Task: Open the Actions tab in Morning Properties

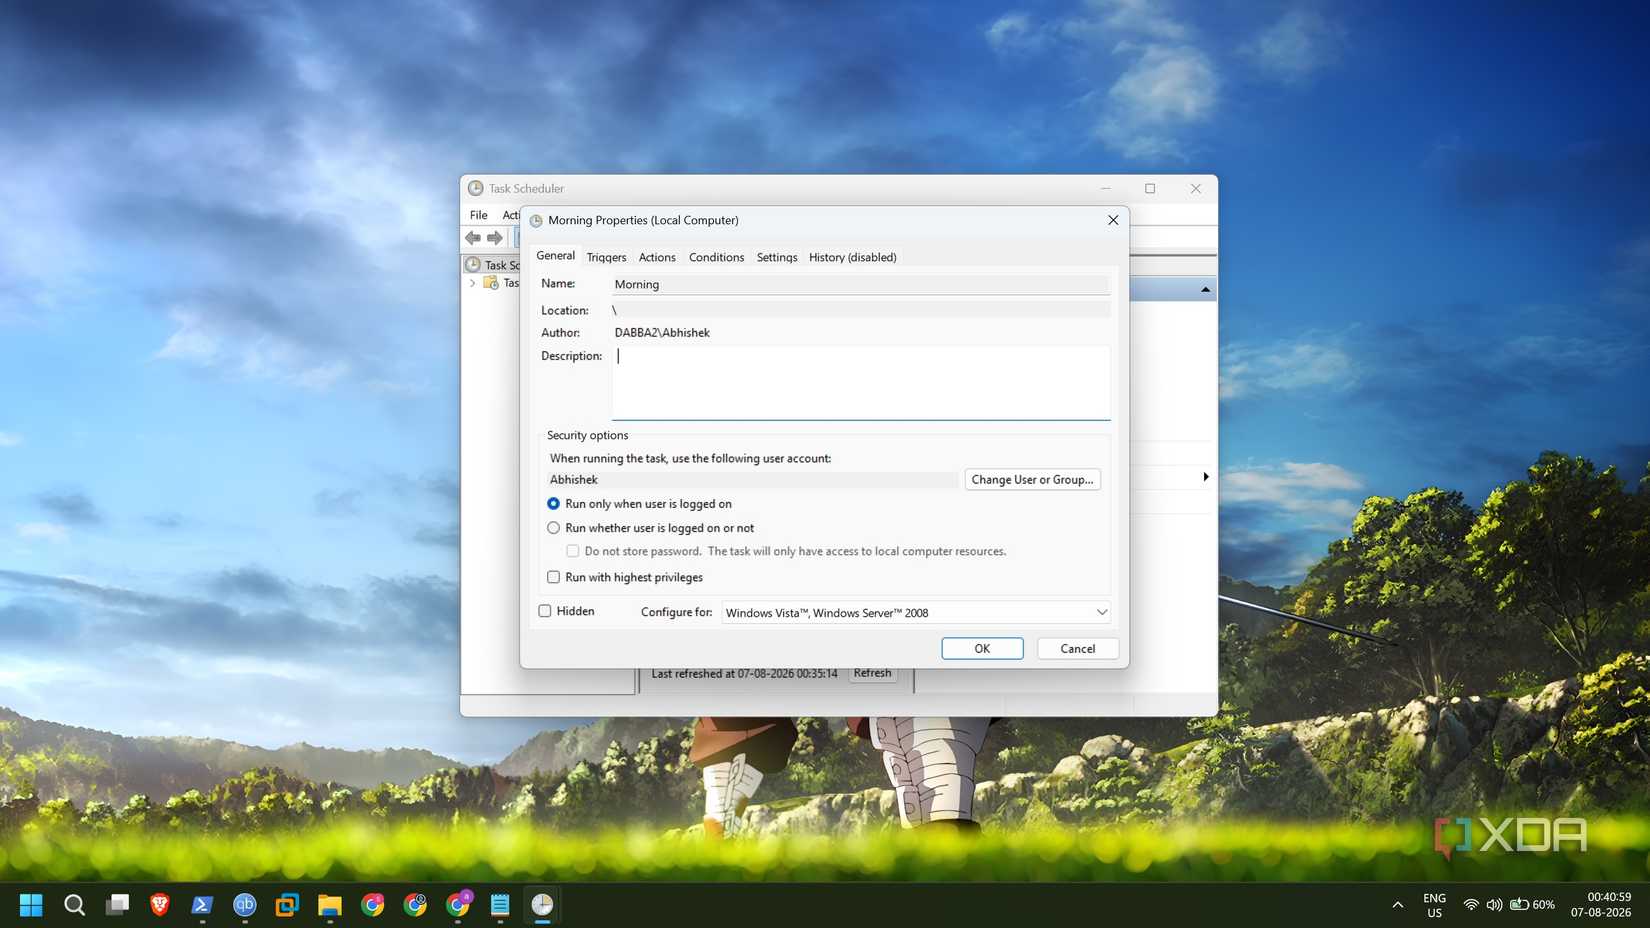Action: (x=657, y=257)
